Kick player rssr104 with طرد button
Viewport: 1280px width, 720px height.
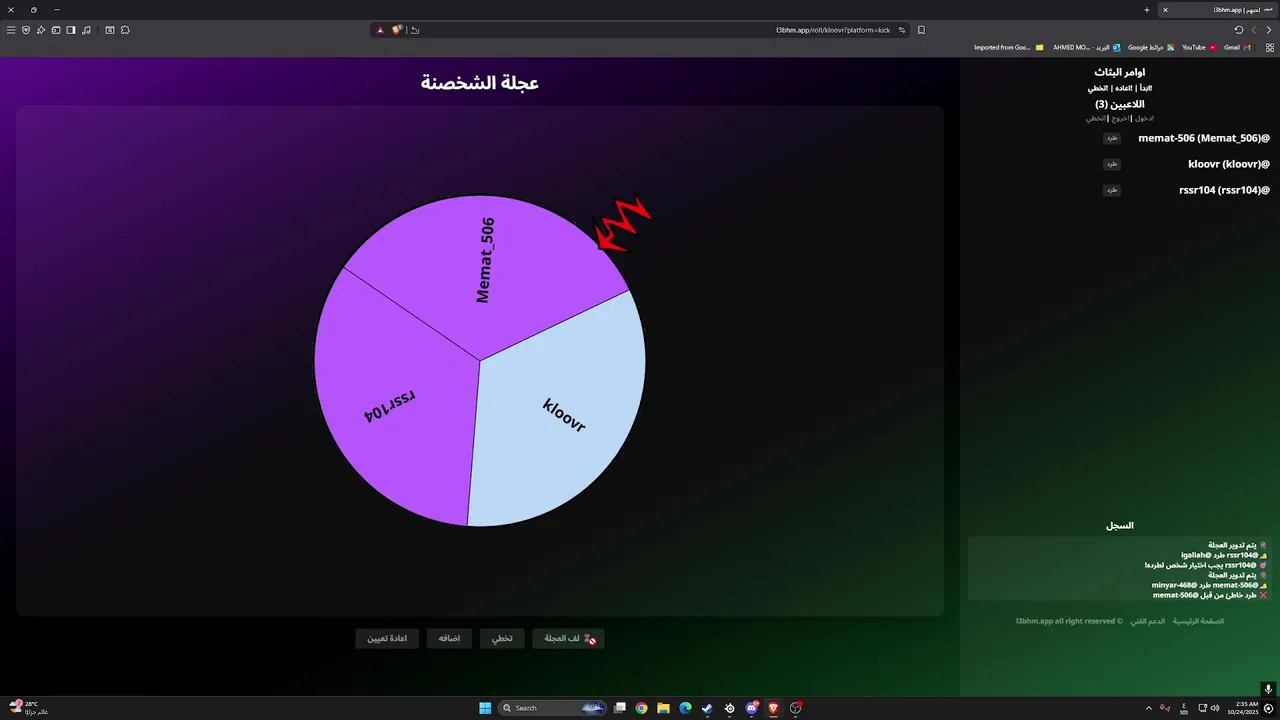coord(1111,190)
